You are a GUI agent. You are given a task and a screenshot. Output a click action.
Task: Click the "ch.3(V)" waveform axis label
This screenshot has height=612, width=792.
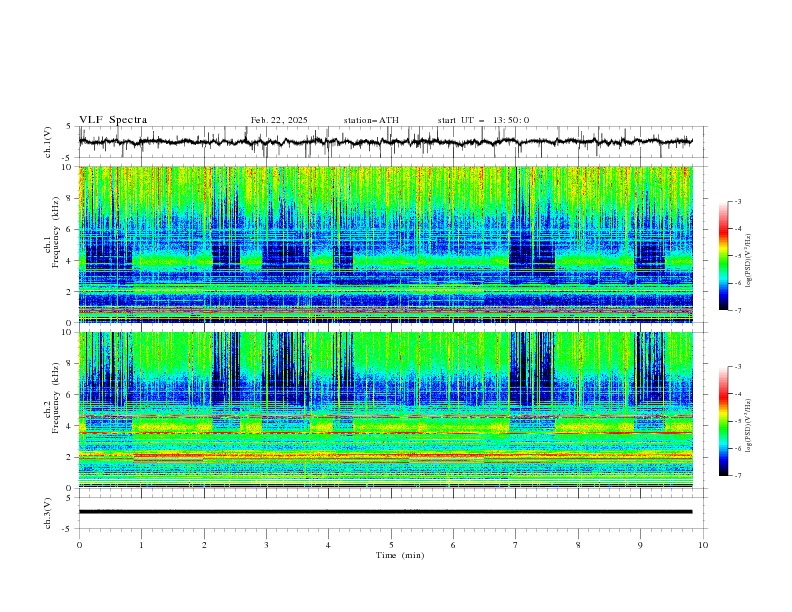[x=48, y=513]
